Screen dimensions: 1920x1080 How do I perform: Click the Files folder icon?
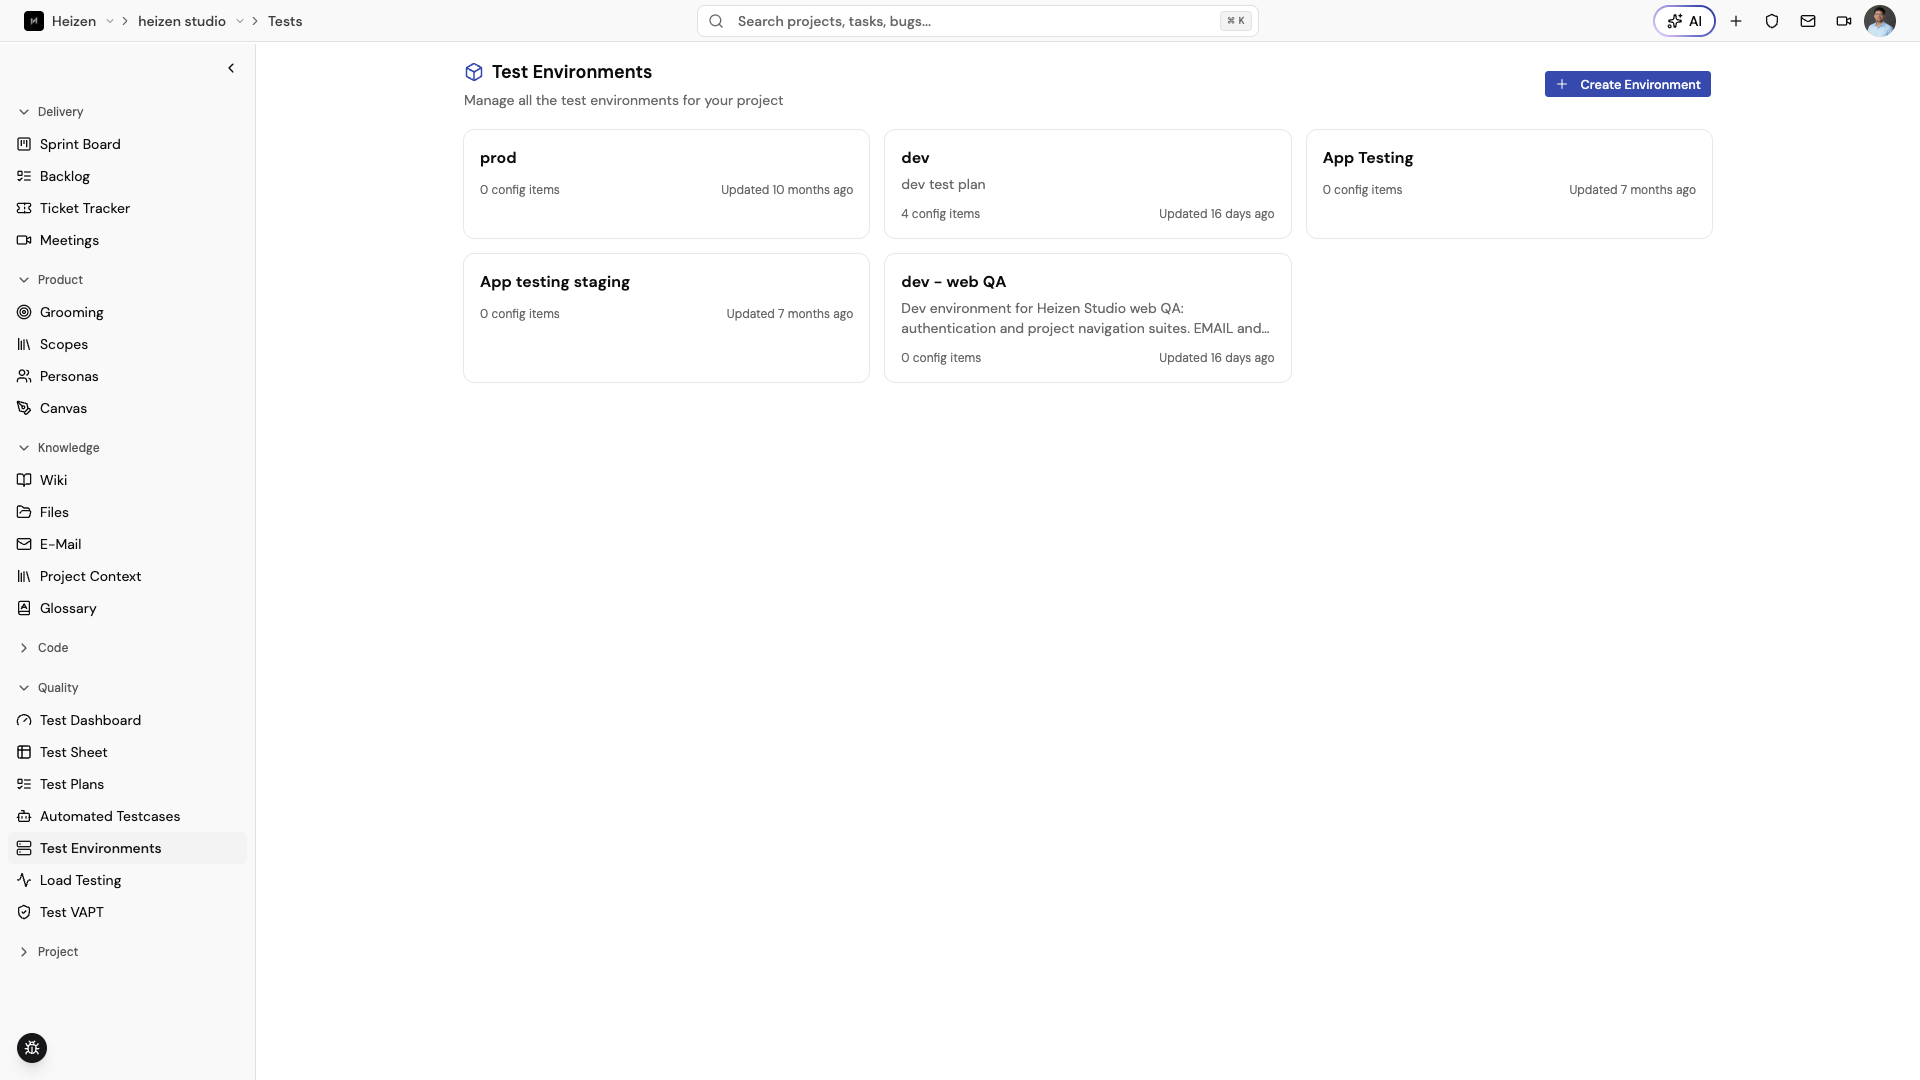point(24,512)
